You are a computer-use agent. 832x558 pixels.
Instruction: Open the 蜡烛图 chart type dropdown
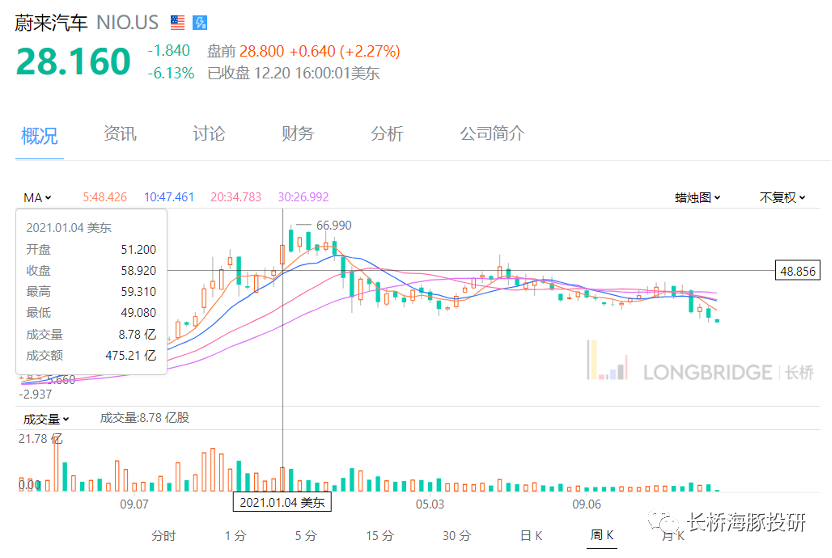click(697, 197)
